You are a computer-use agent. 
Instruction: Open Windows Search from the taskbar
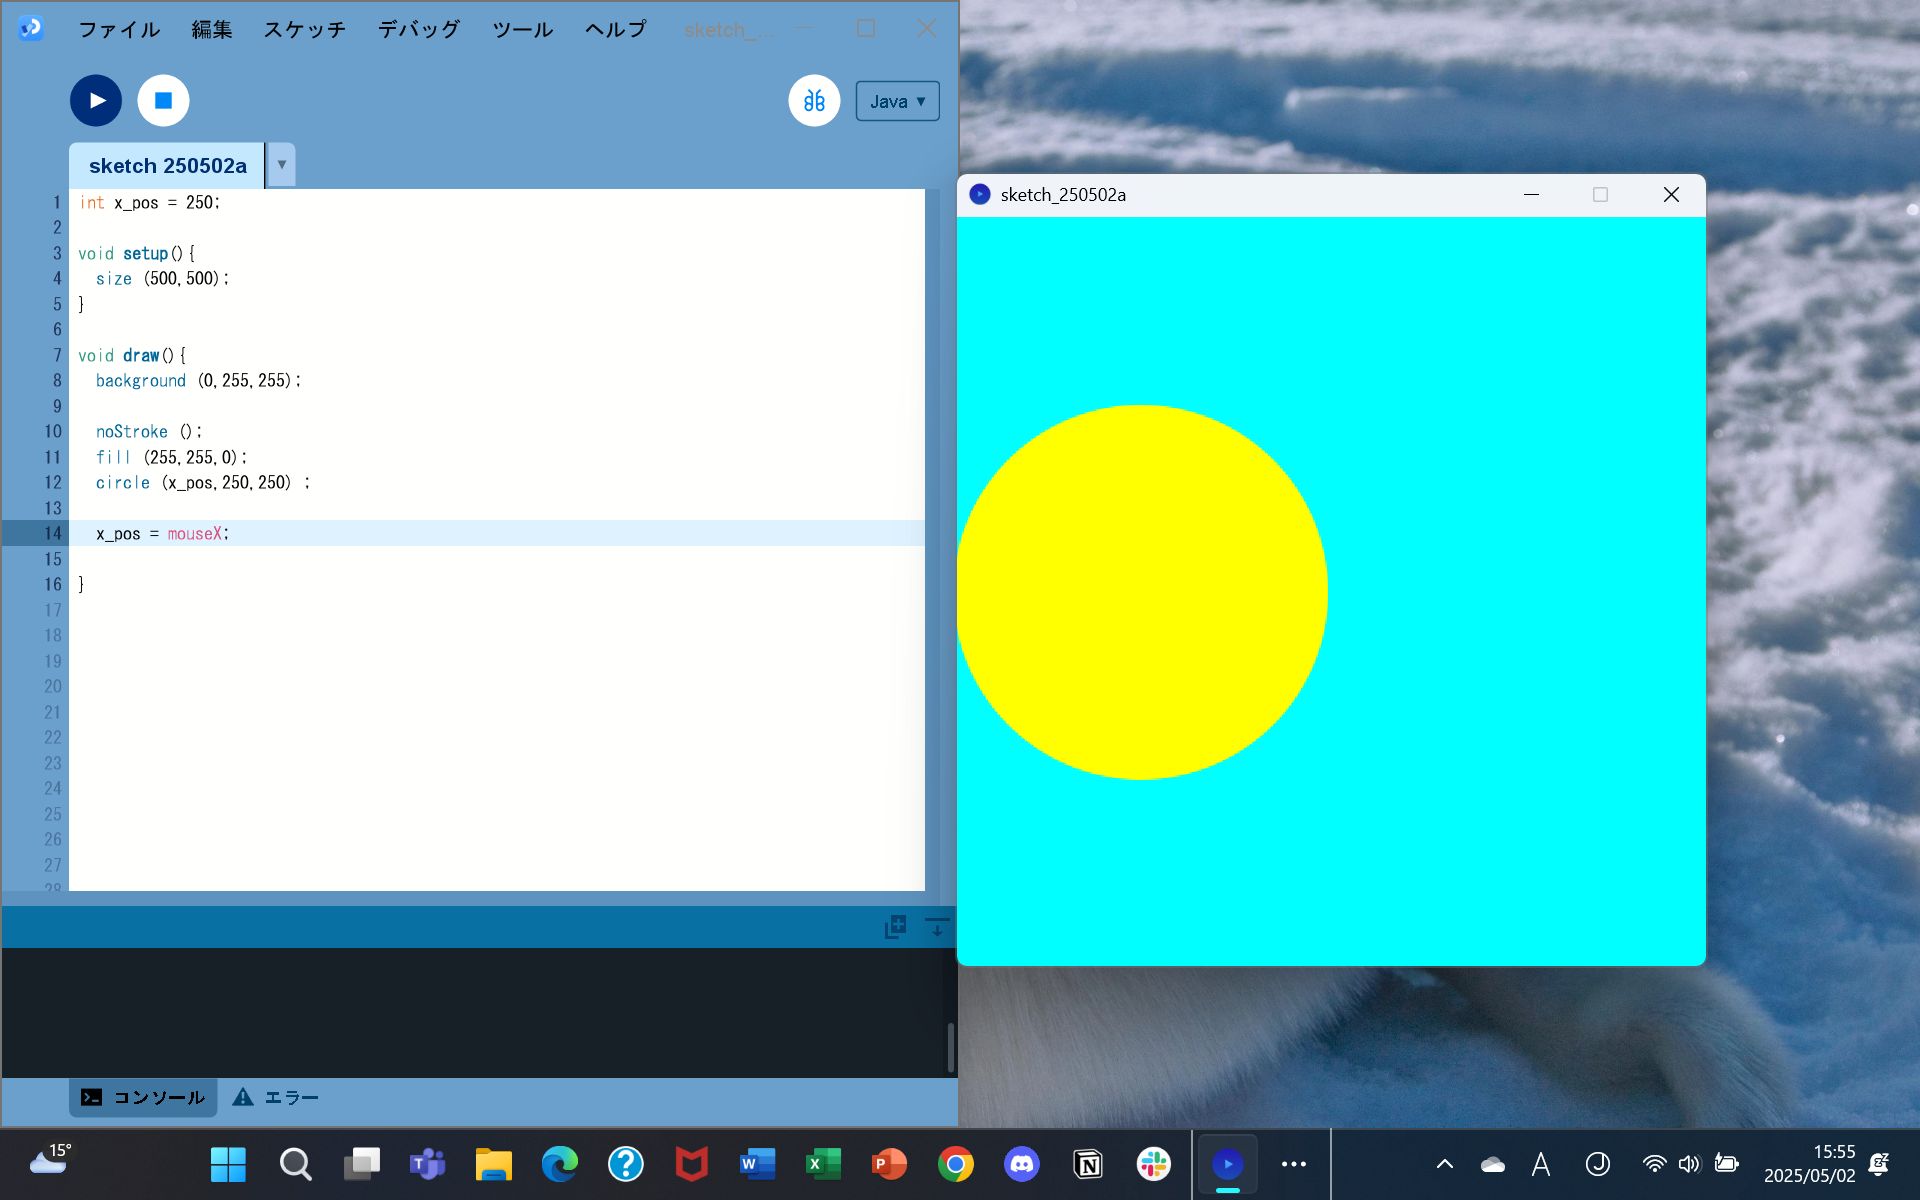(x=295, y=1164)
